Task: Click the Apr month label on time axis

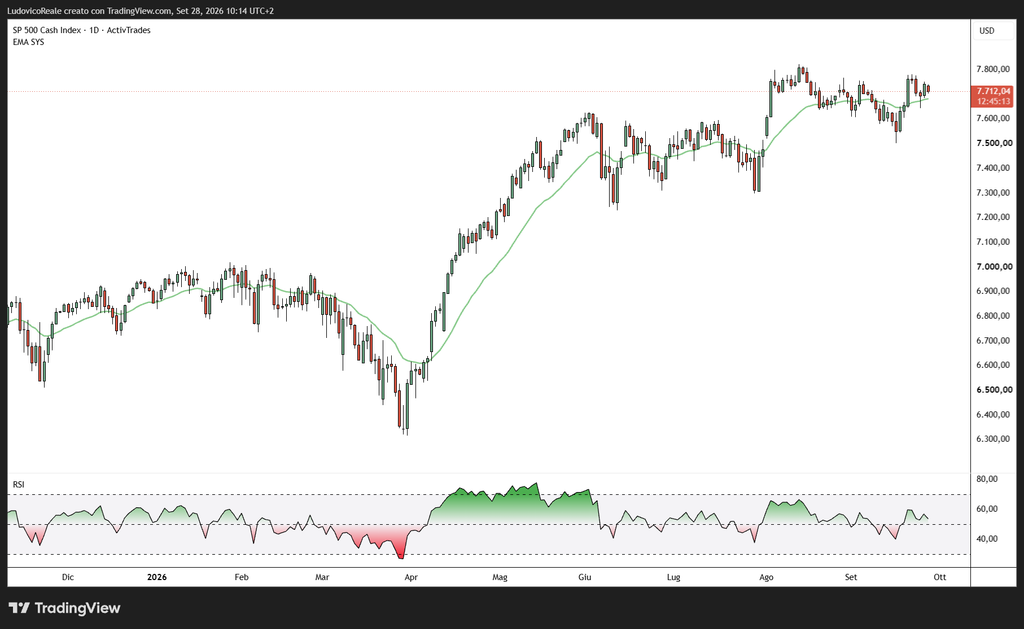Action: (411, 577)
